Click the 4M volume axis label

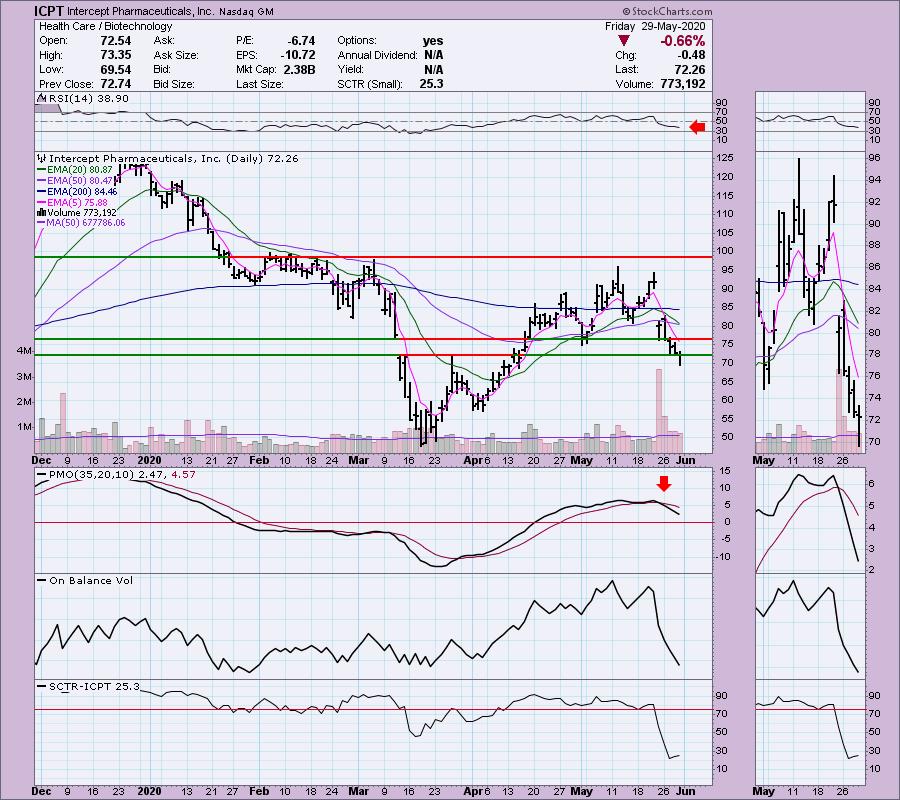(x=25, y=351)
